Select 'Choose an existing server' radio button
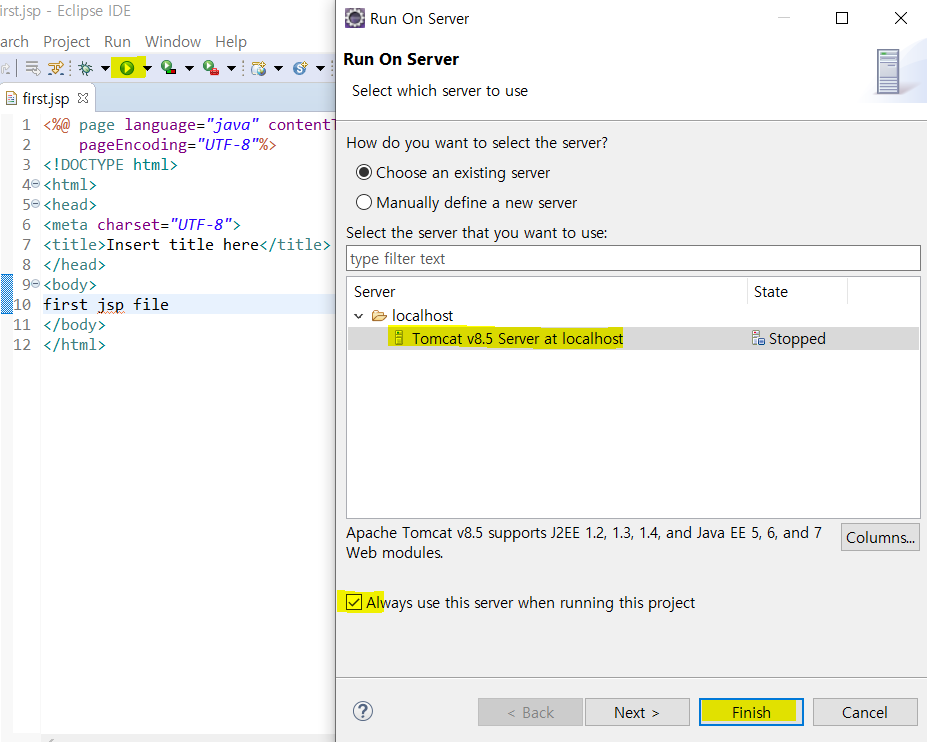This screenshot has width=927, height=742. (364, 173)
